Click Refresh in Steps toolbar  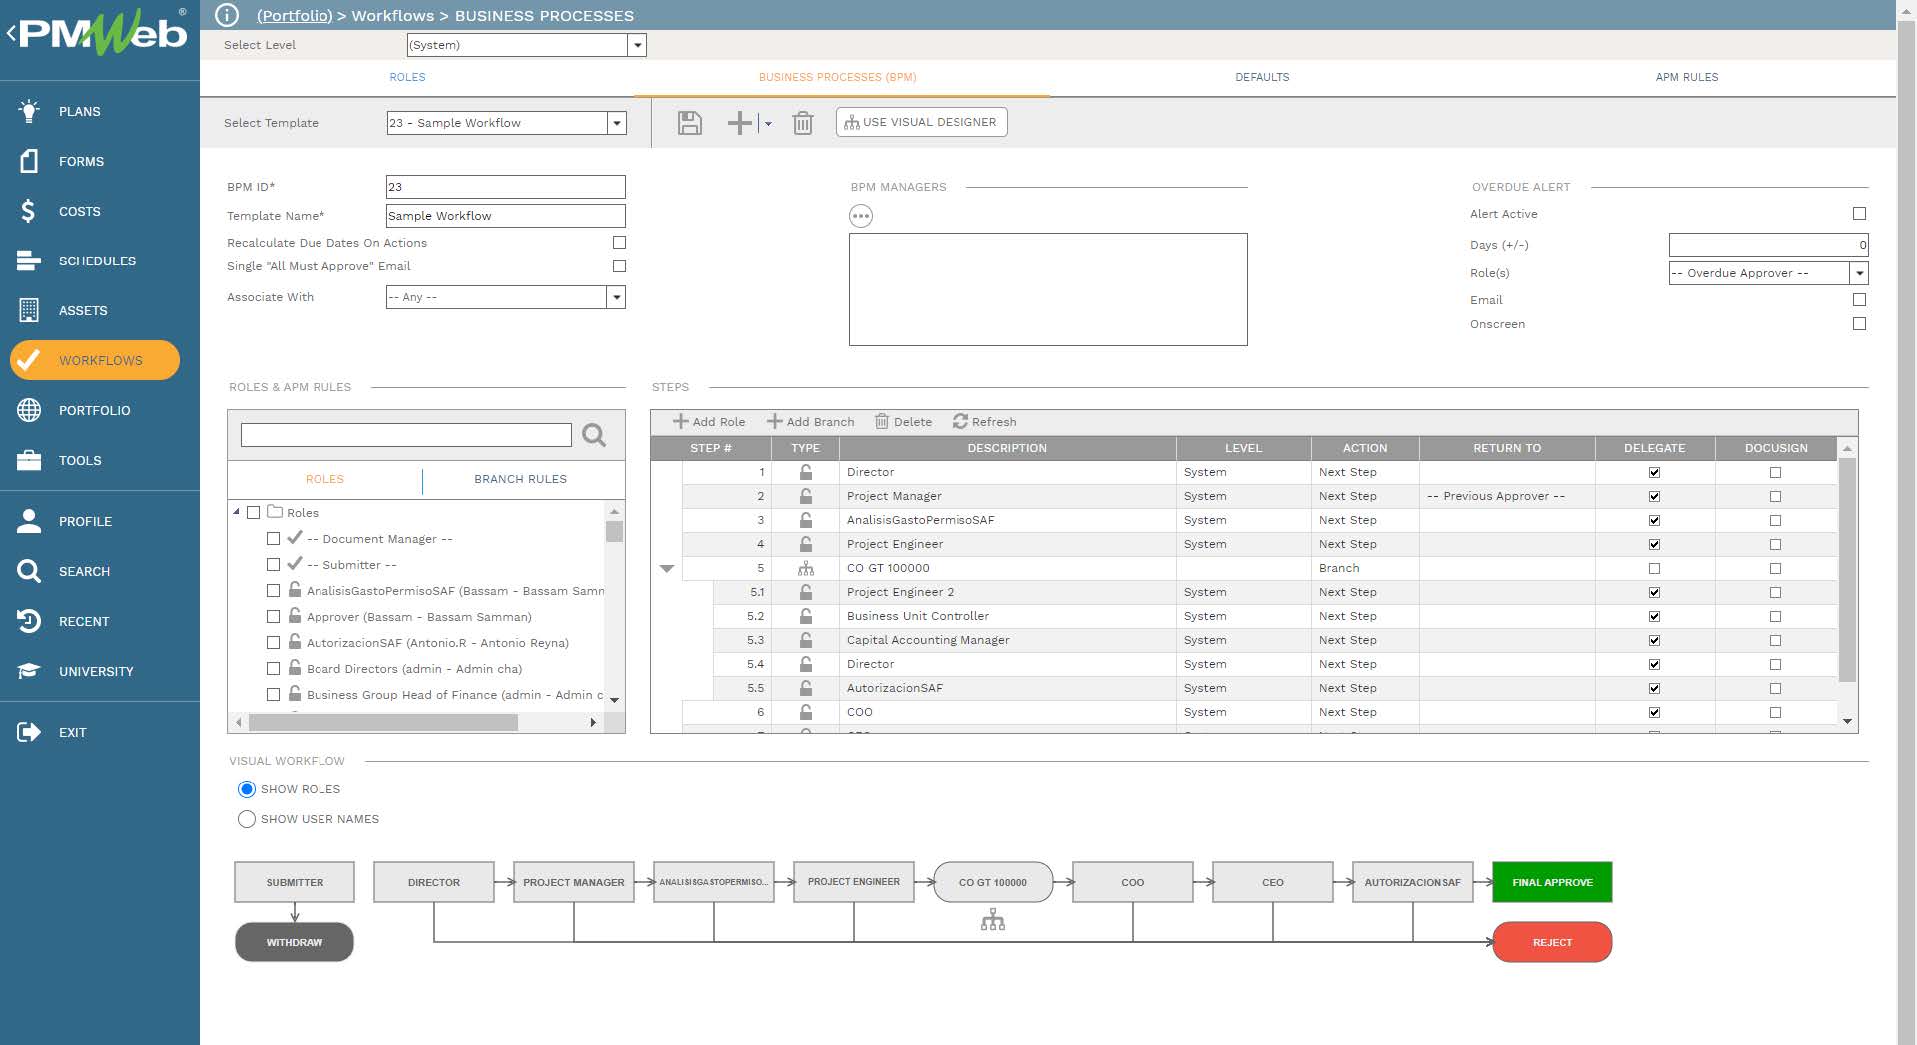tap(985, 422)
